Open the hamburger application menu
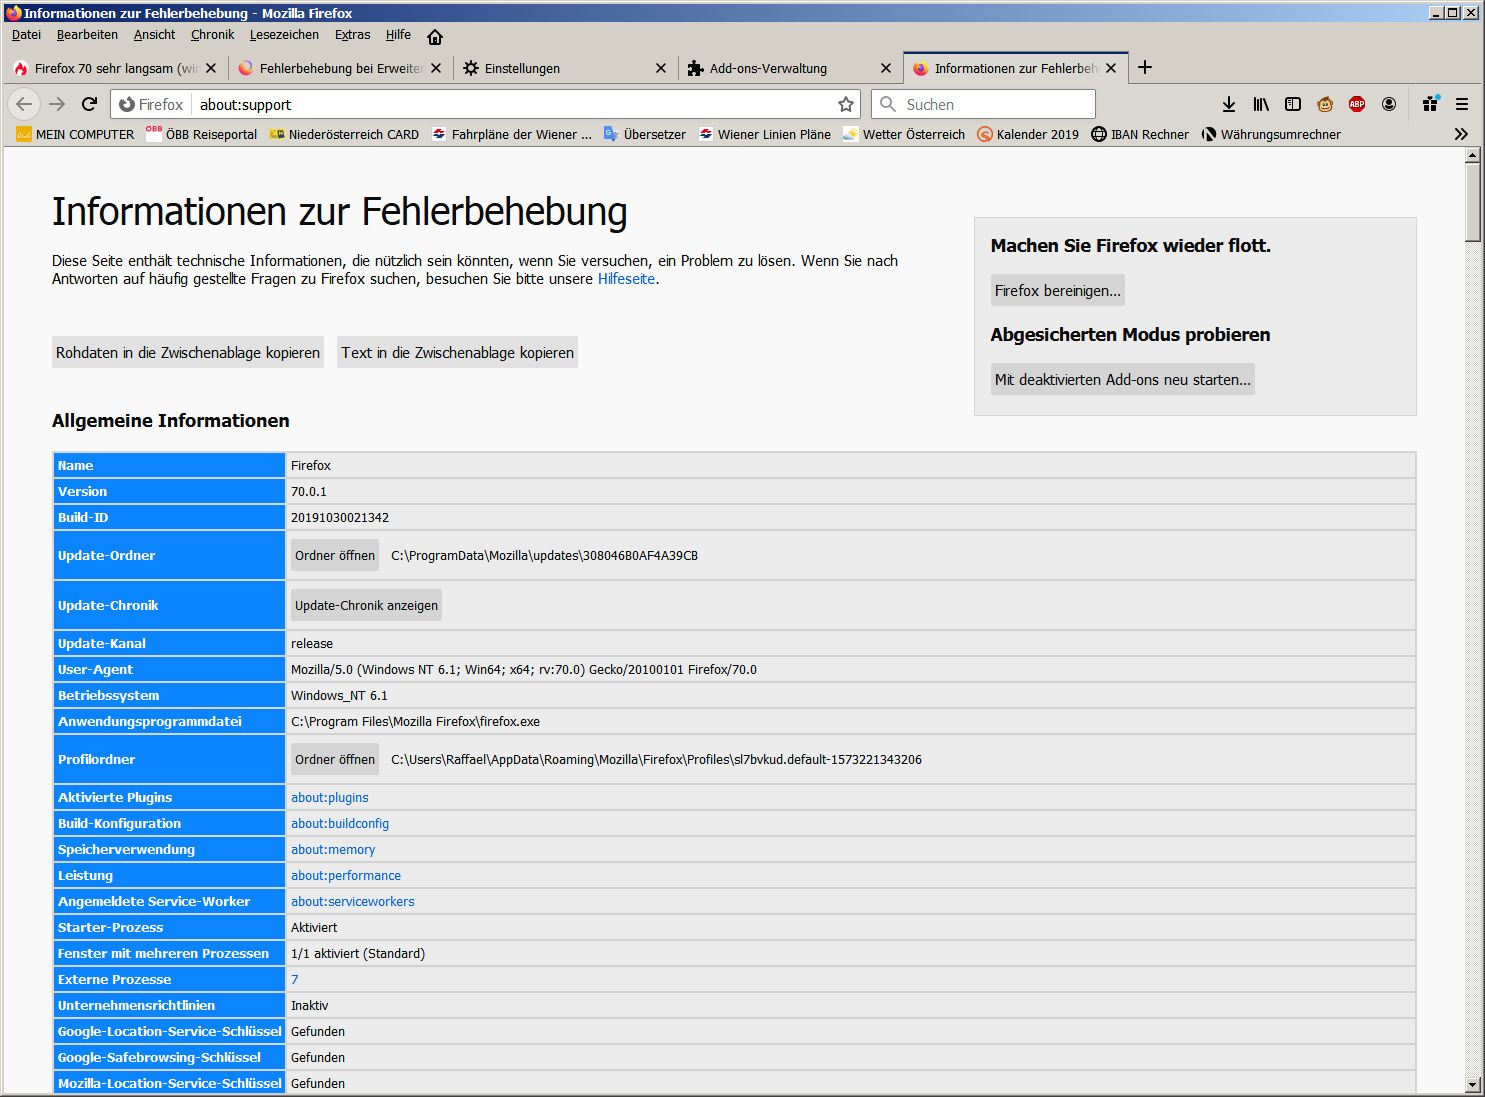The height and width of the screenshot is (1097, 1485). point(1462,104)
